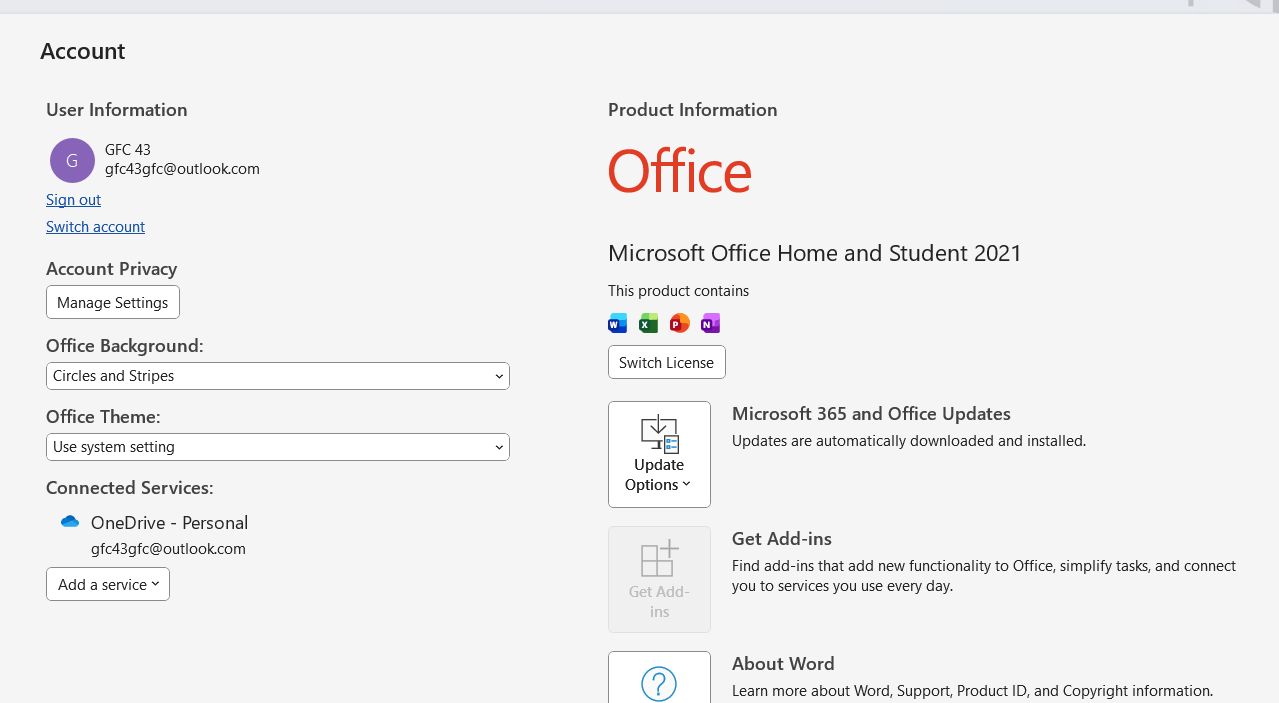Click the purple G user avatar

[72, 160]
